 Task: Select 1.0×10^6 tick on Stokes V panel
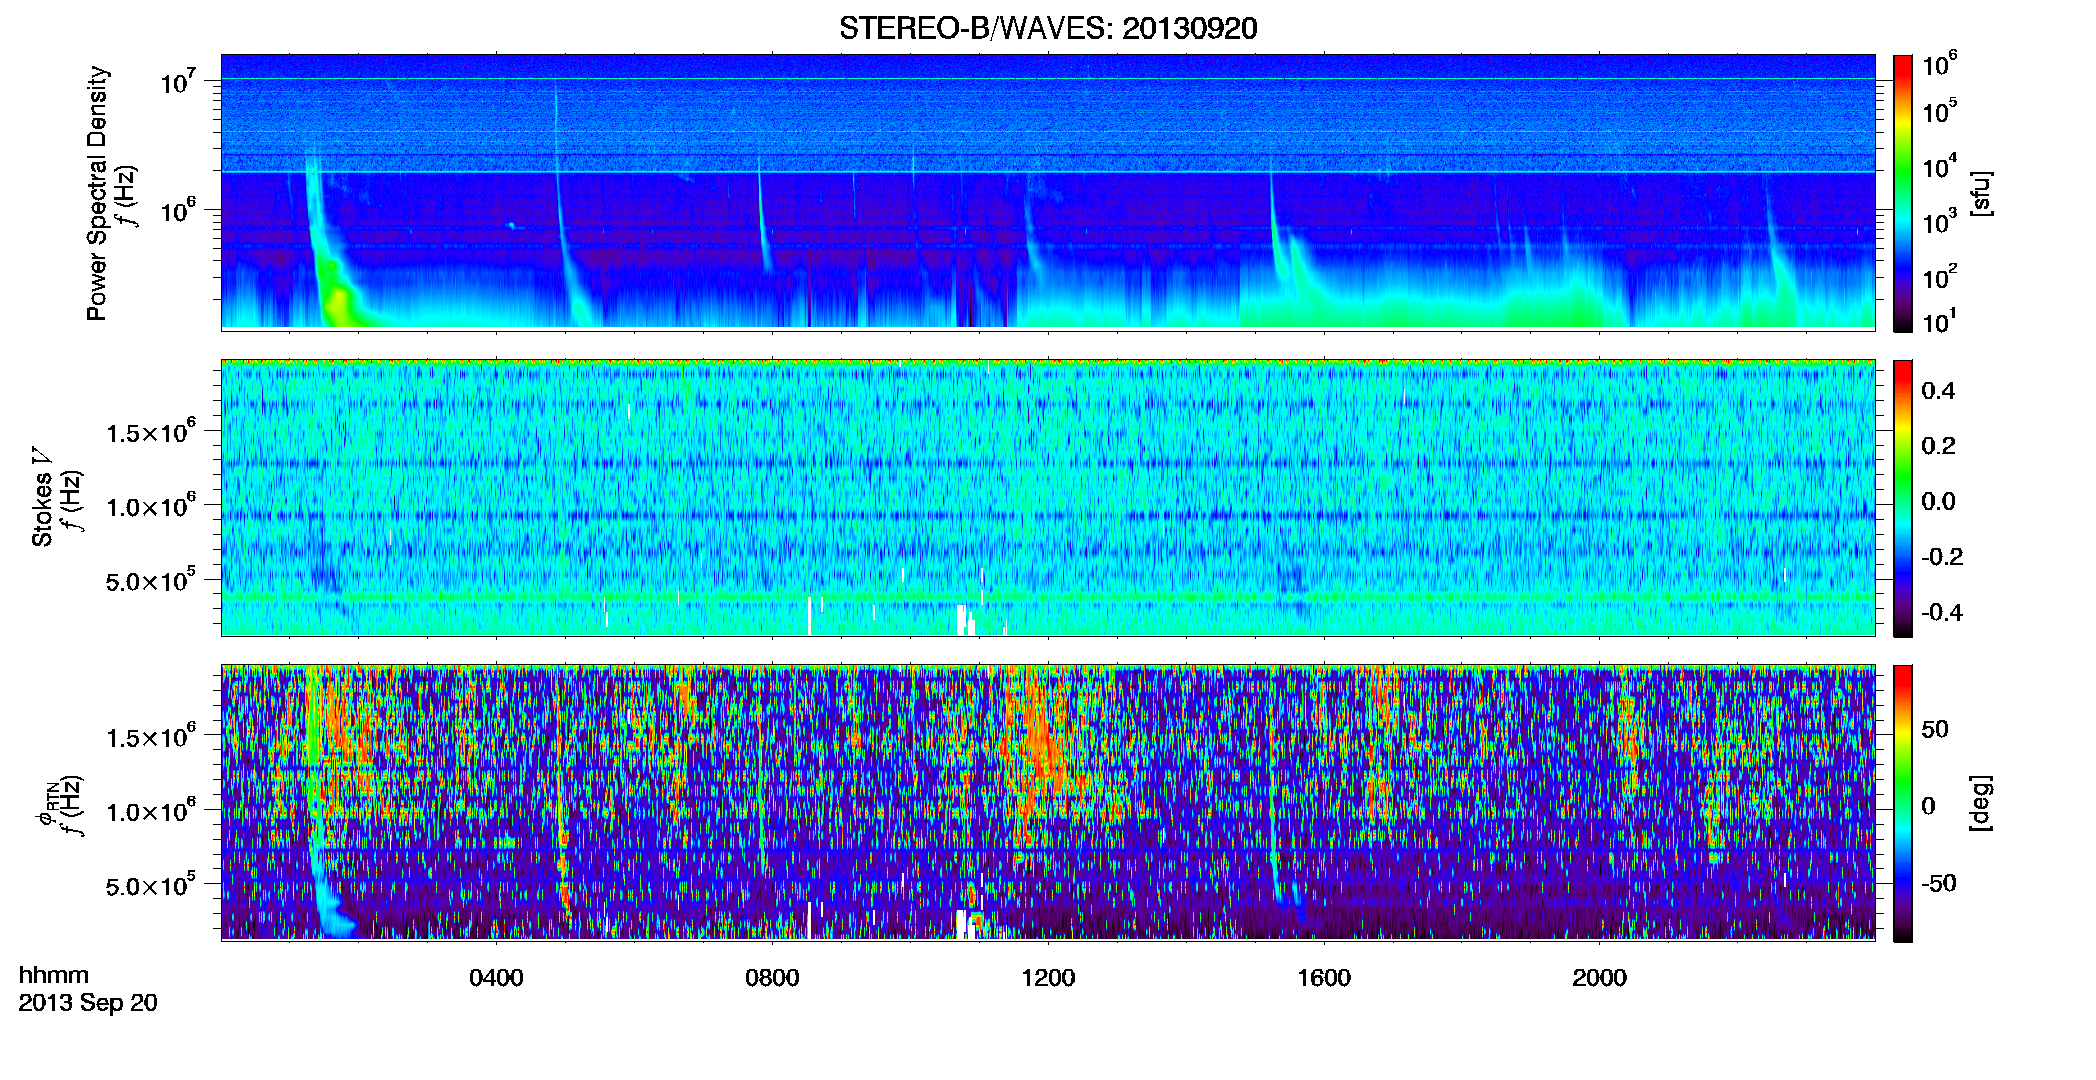151,506
